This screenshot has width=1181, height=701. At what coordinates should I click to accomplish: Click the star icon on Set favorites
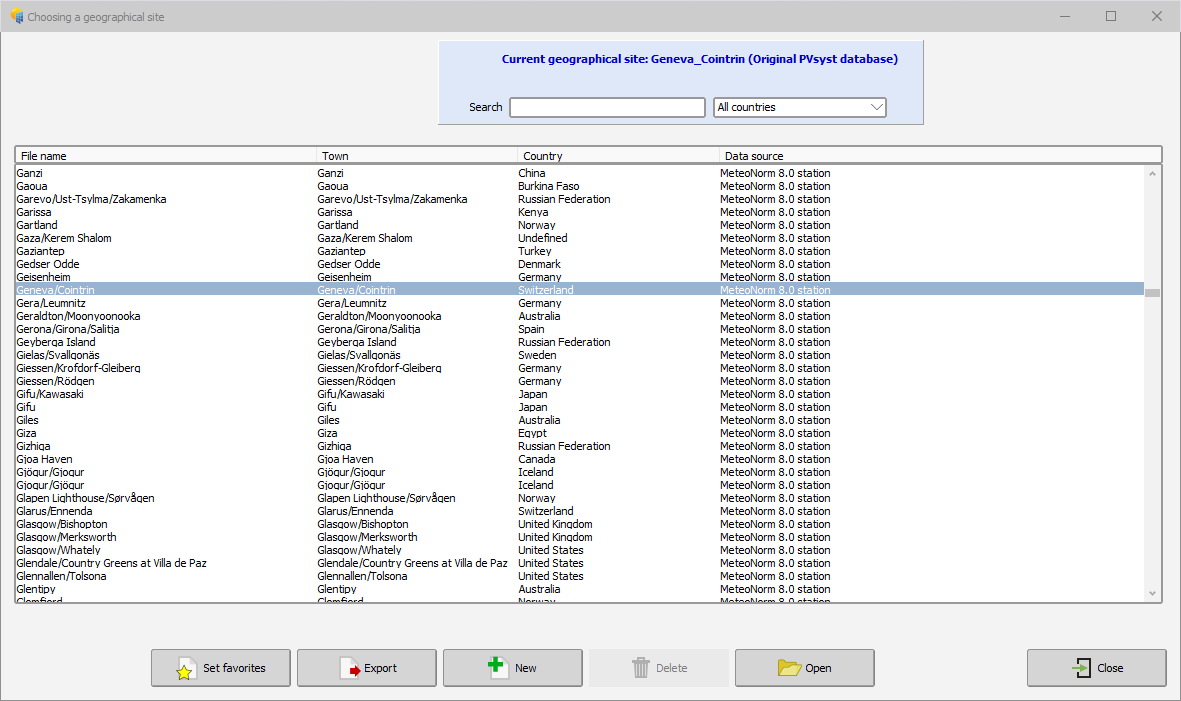(x=185, y=669)
